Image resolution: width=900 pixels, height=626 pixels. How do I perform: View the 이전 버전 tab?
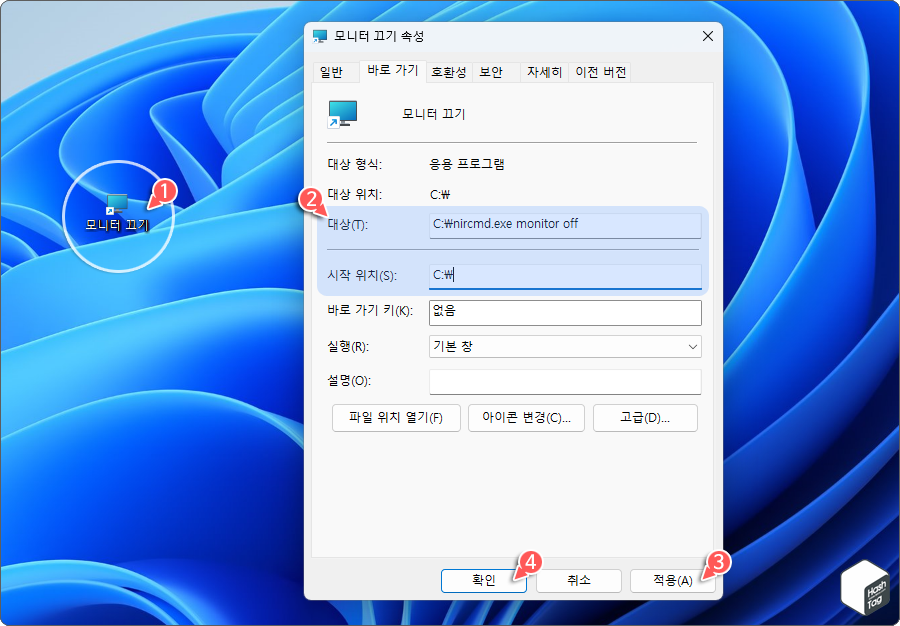[600, 71]
